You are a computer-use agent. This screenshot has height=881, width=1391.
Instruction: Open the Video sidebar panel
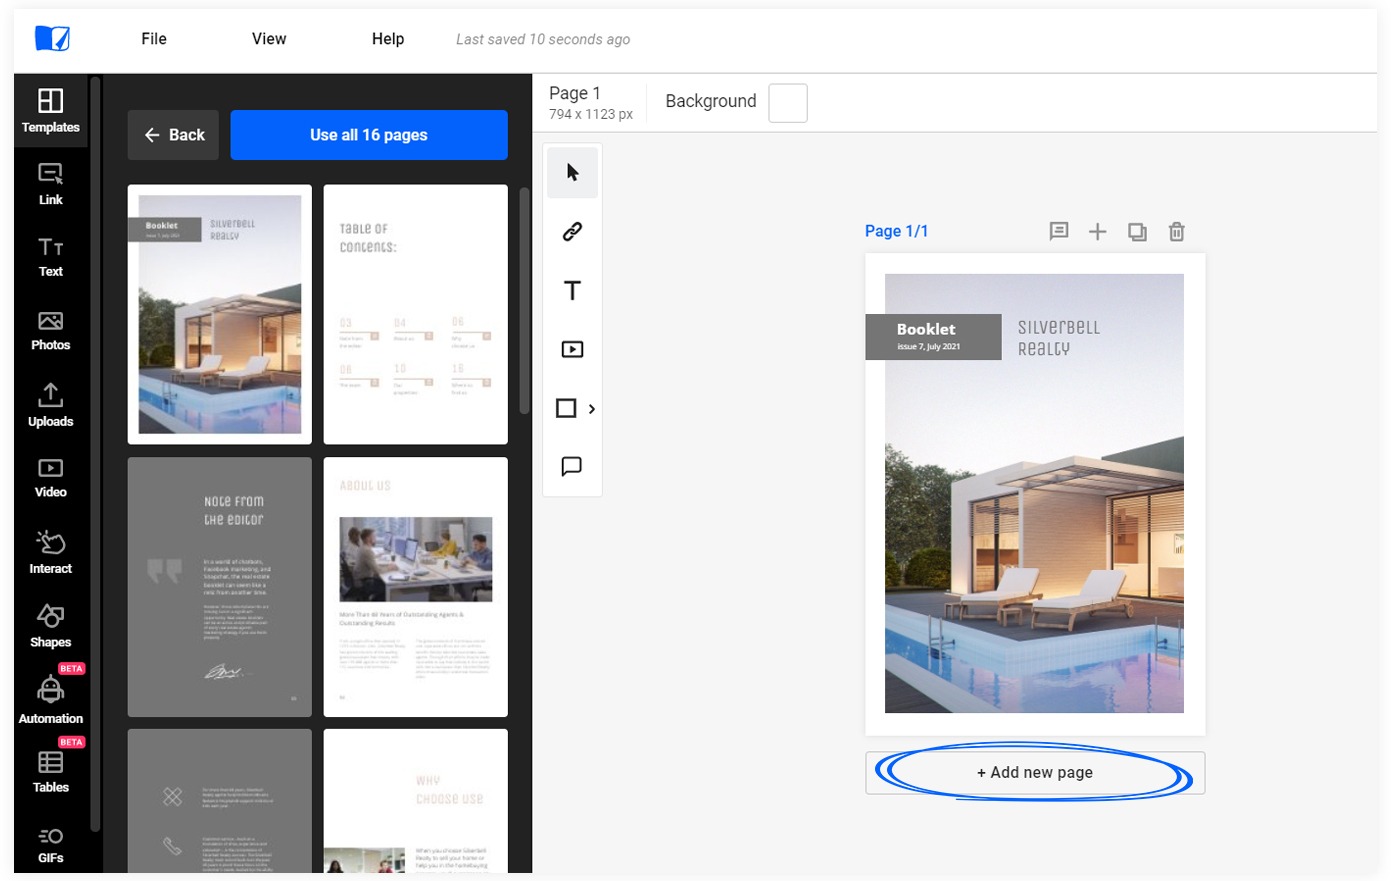tap(51, 478)
